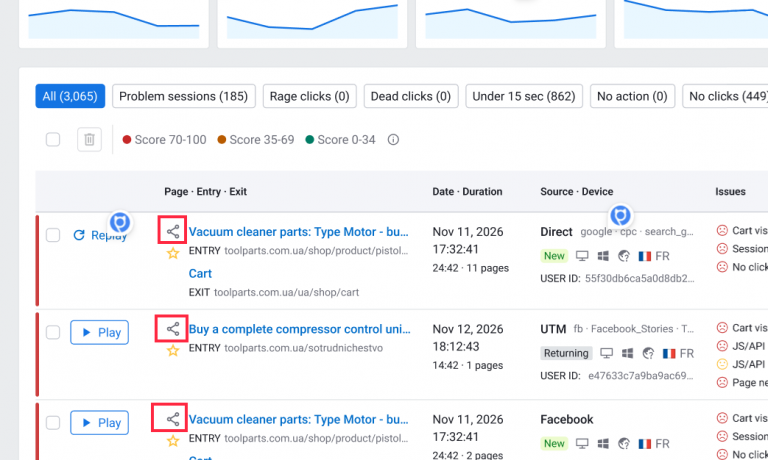Click French flag in Direct row
The width and height of the screenshot is (768, 460).
pos(645,256)
